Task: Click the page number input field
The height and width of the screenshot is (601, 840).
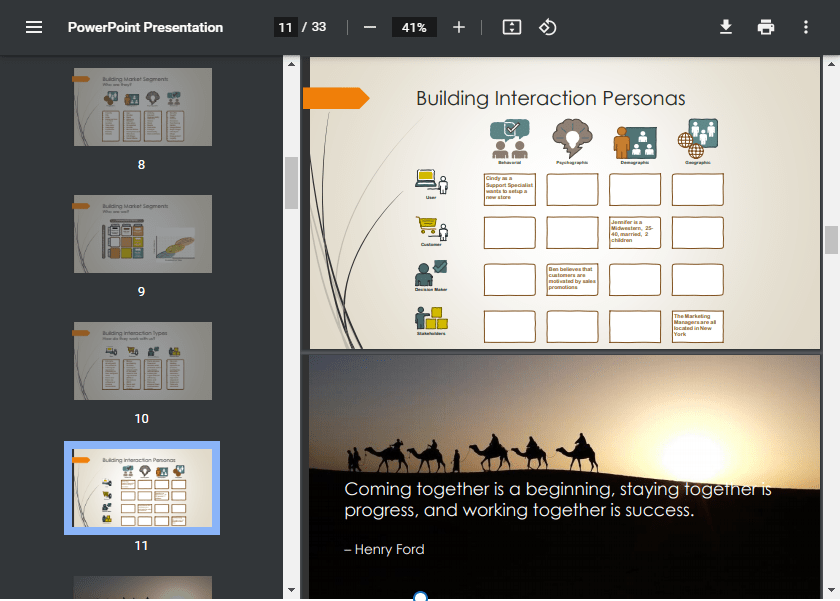Action: click(285, 27)
